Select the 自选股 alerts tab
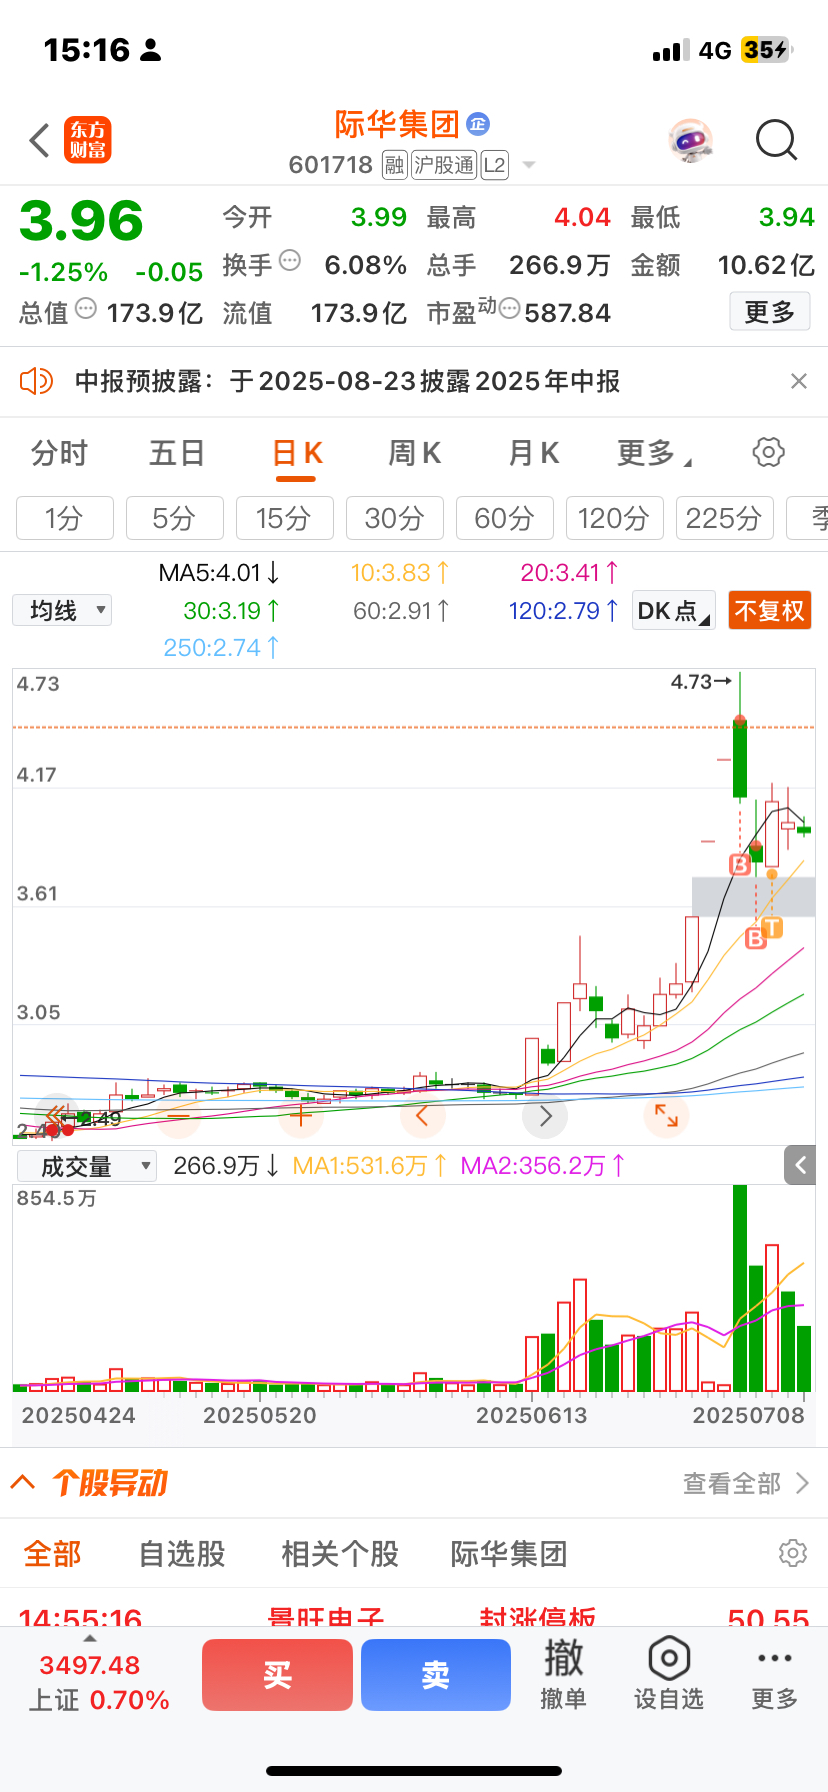Viewport: 828px width, 1792px height. (x=182, y=1554)
